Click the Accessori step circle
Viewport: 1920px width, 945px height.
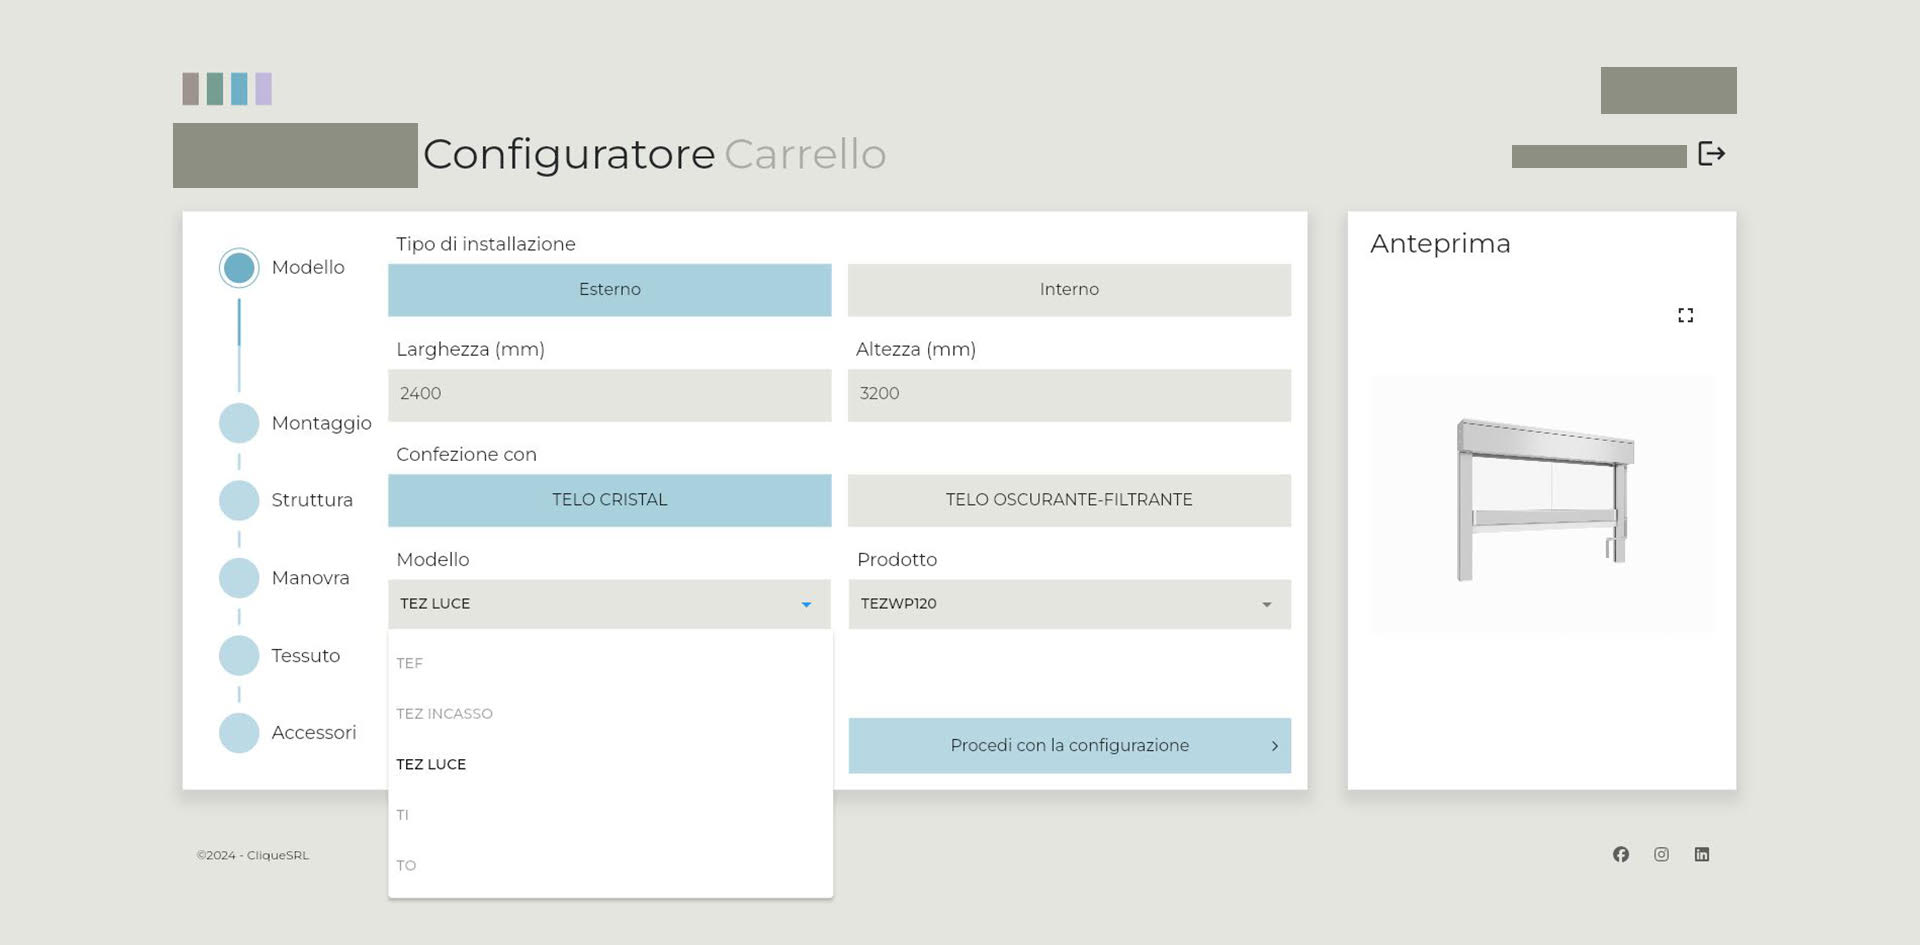coord(239,733)
